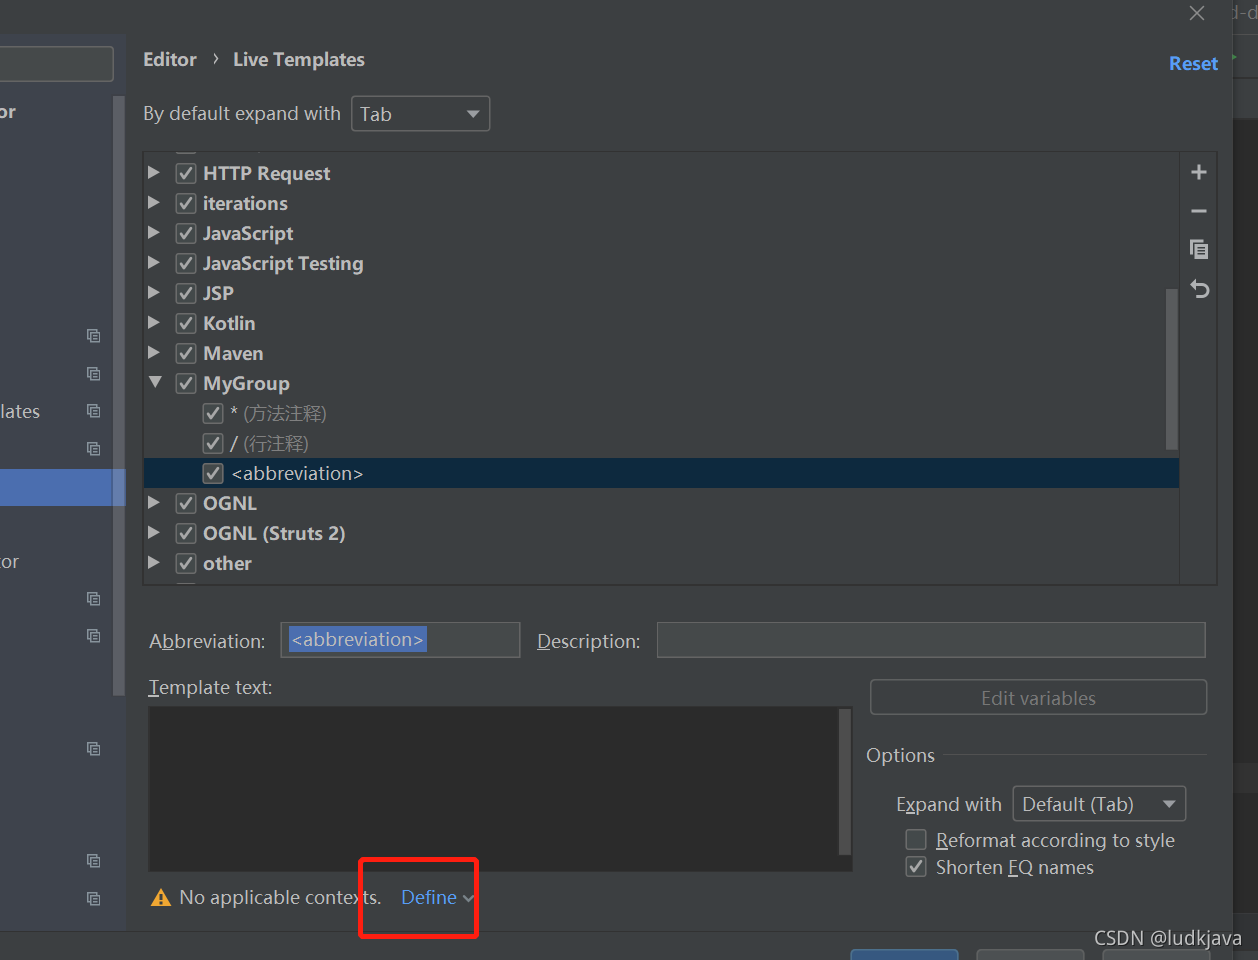Toggle the JavaScript Testing checkbox
The height and width of the screenshot is (960, 1258).
click(x=186, y=263)
